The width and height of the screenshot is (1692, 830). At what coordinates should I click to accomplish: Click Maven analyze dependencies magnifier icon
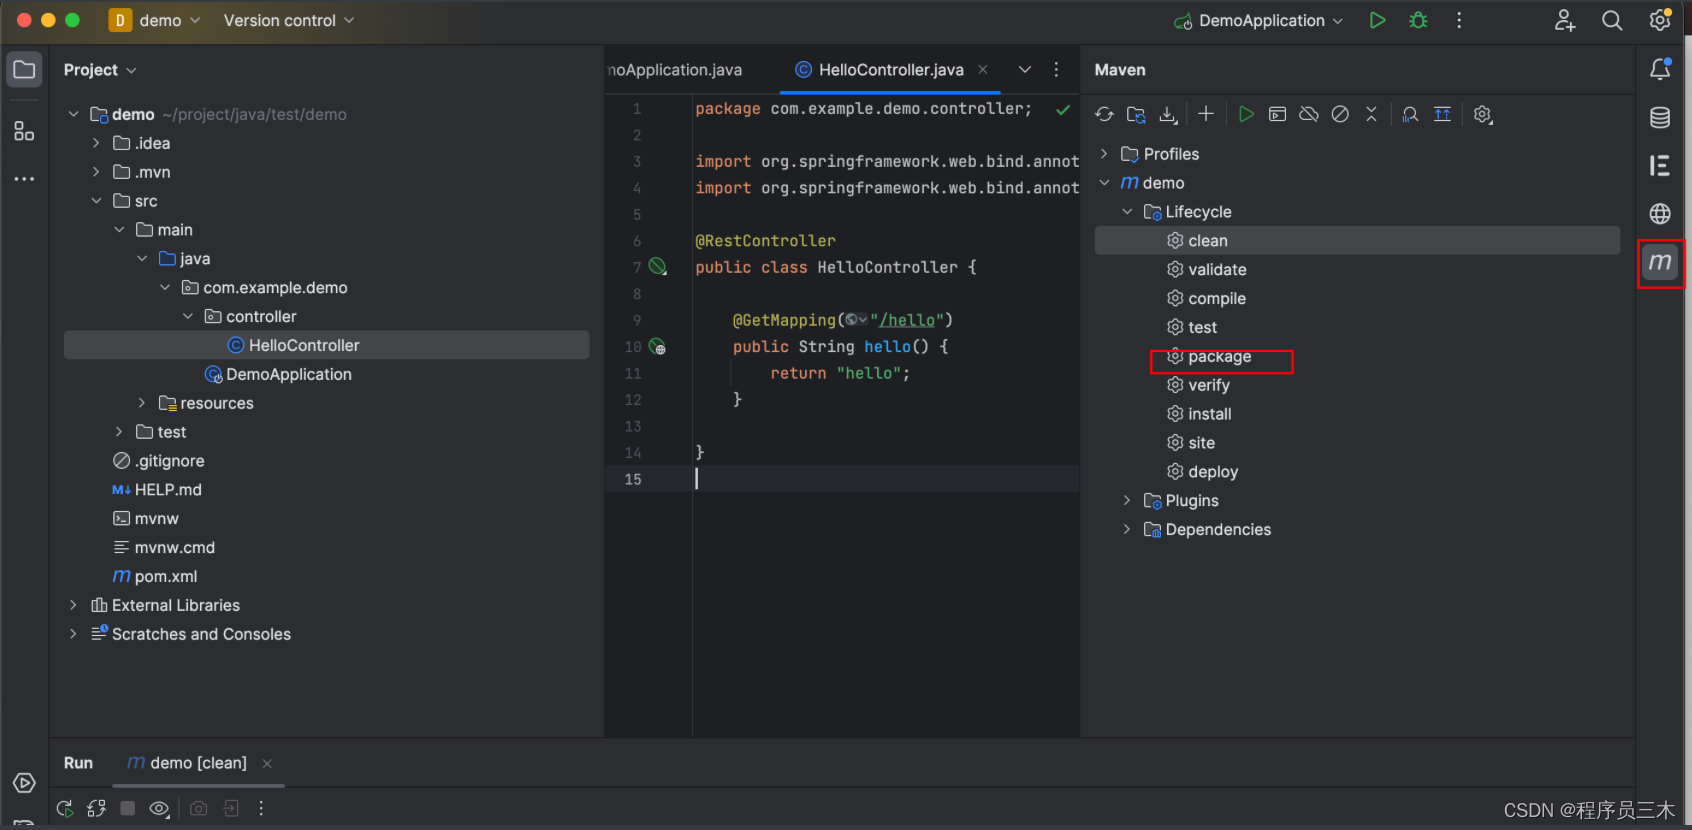point(1410,114)
